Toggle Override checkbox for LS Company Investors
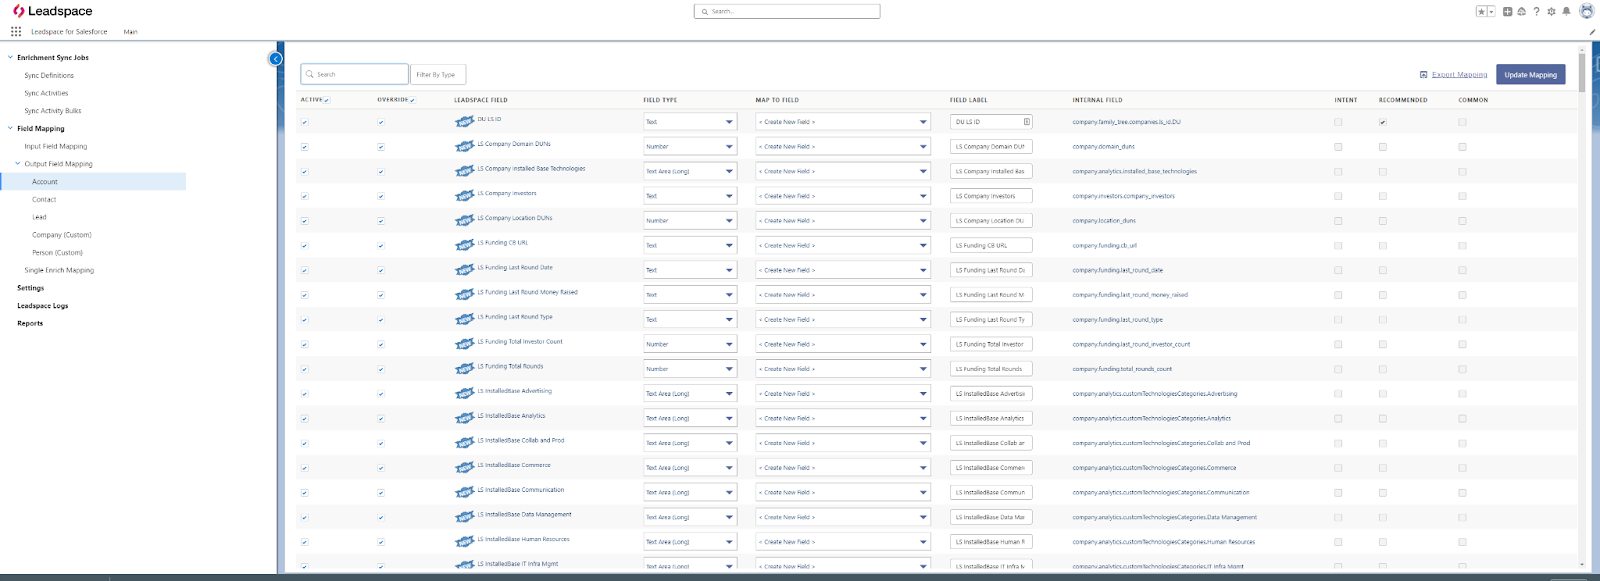This screenshot has height=581, width=1600. [381, 196]
